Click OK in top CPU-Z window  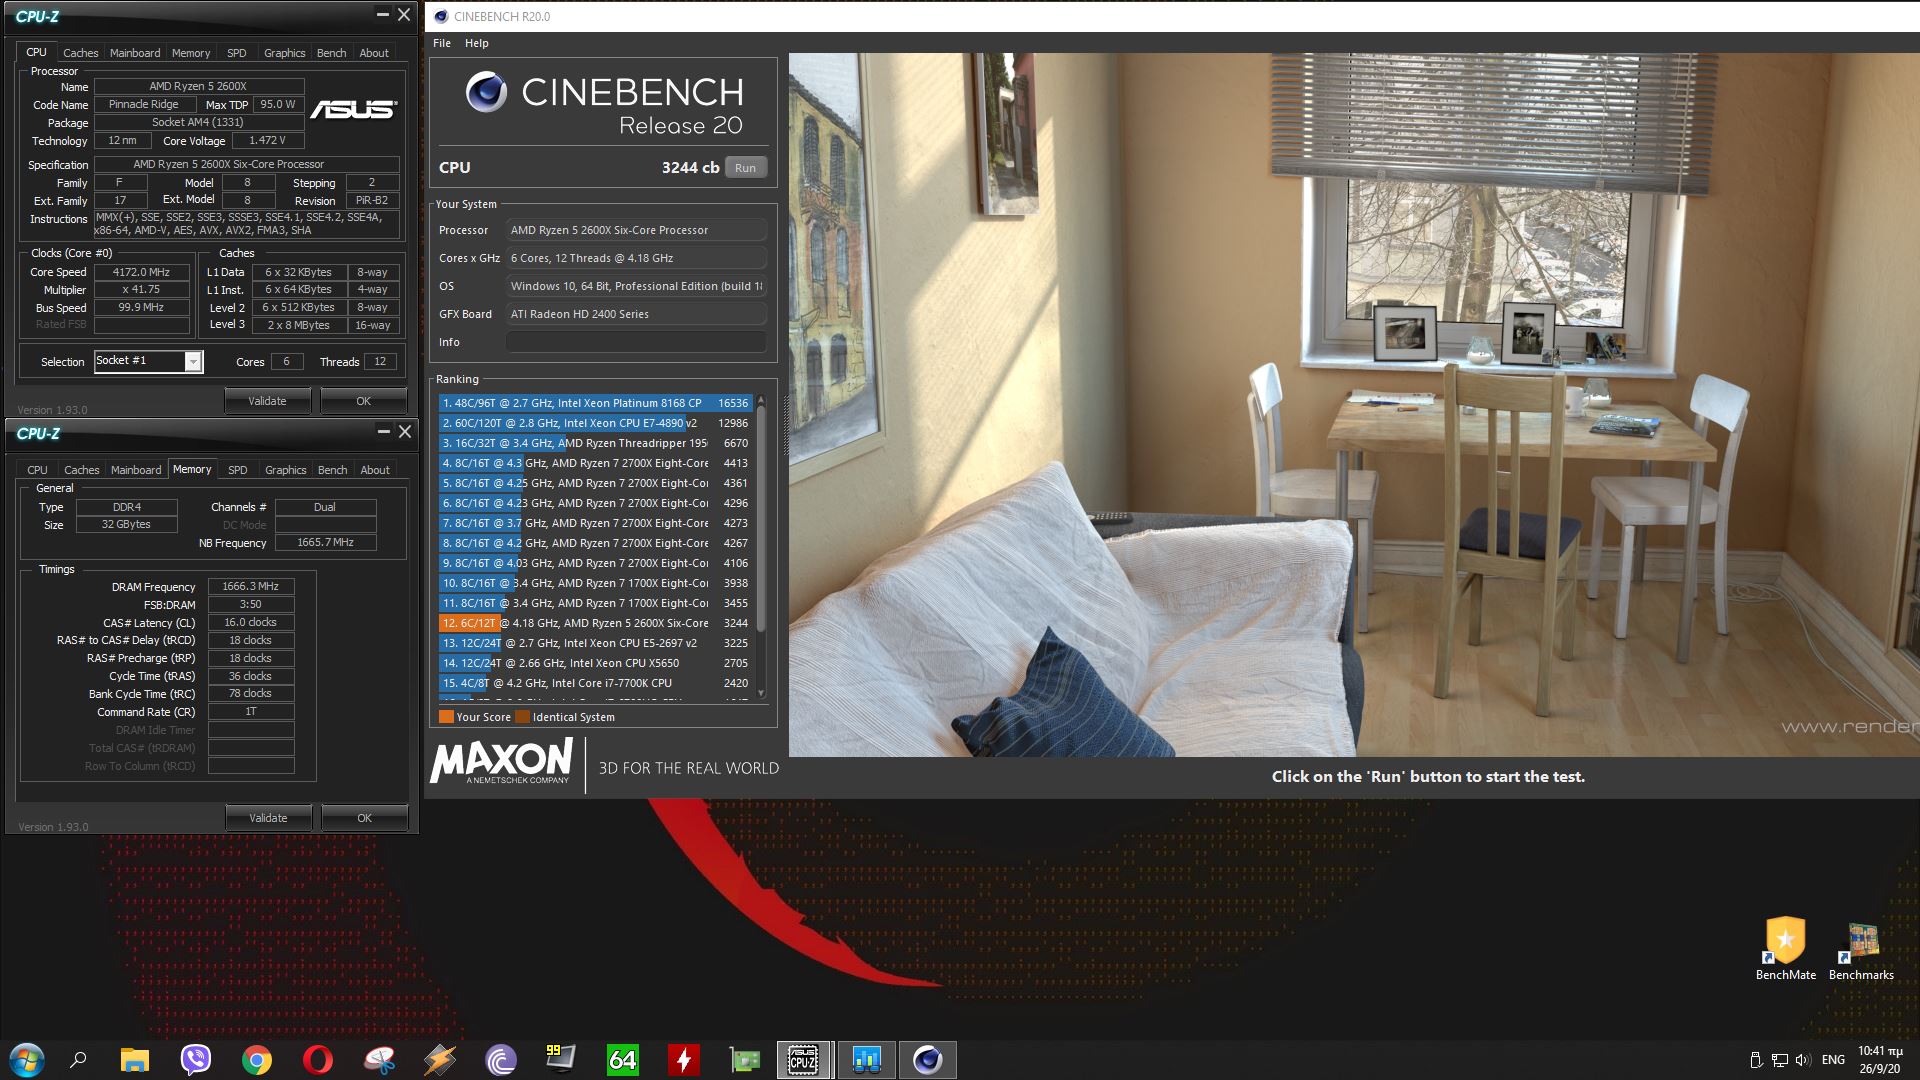(x=364, y=401)
